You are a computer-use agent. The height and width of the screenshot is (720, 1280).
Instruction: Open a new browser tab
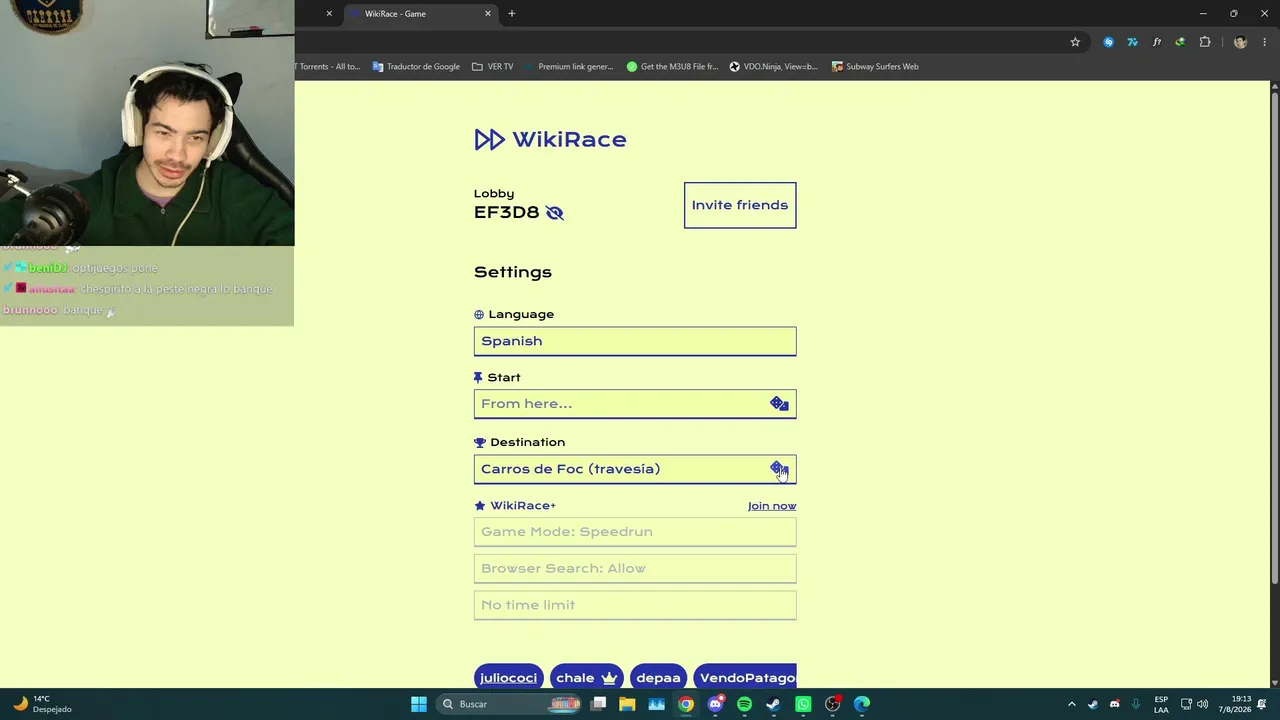point(512,14)
